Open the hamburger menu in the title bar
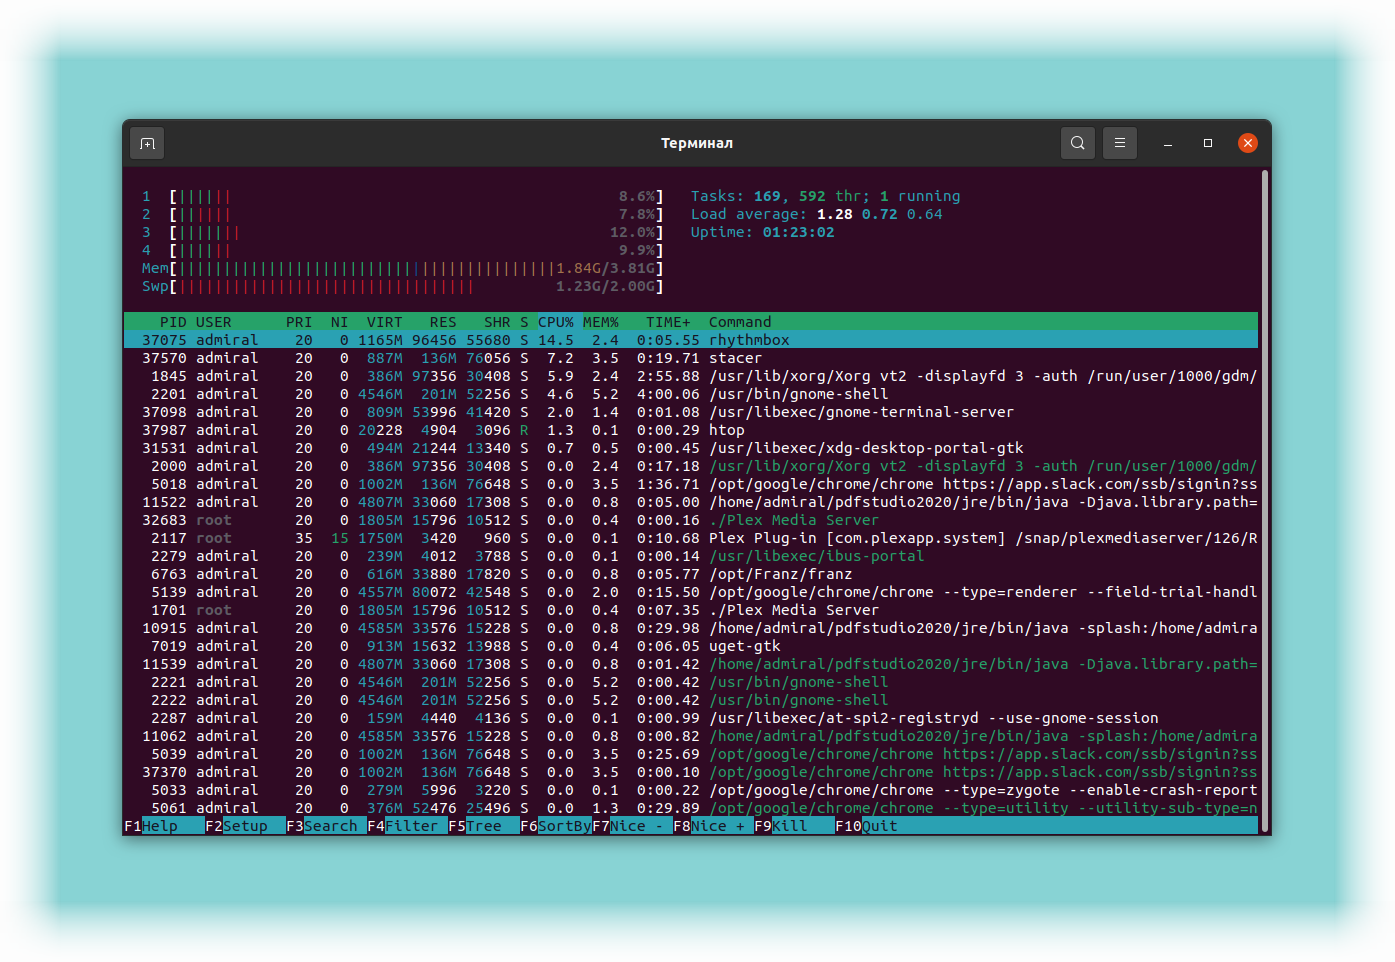 coord(1120,143)
